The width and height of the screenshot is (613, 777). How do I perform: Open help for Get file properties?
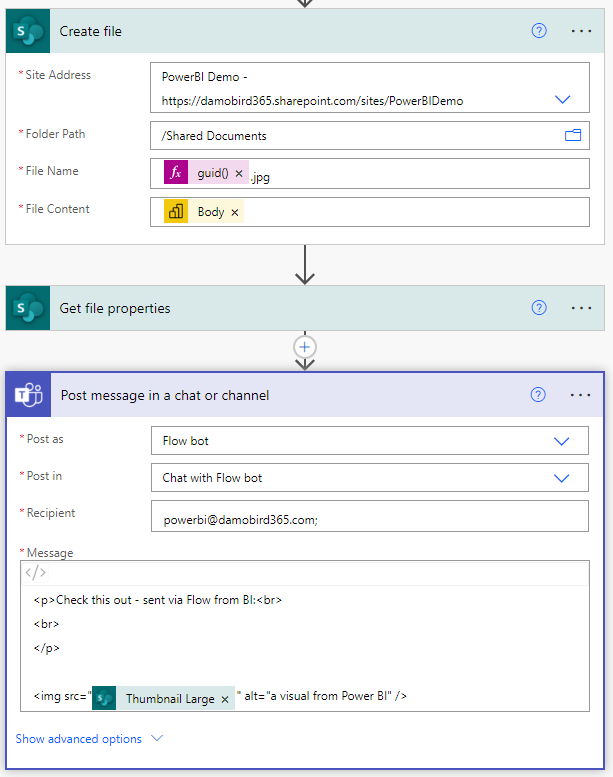click(539, 308)
